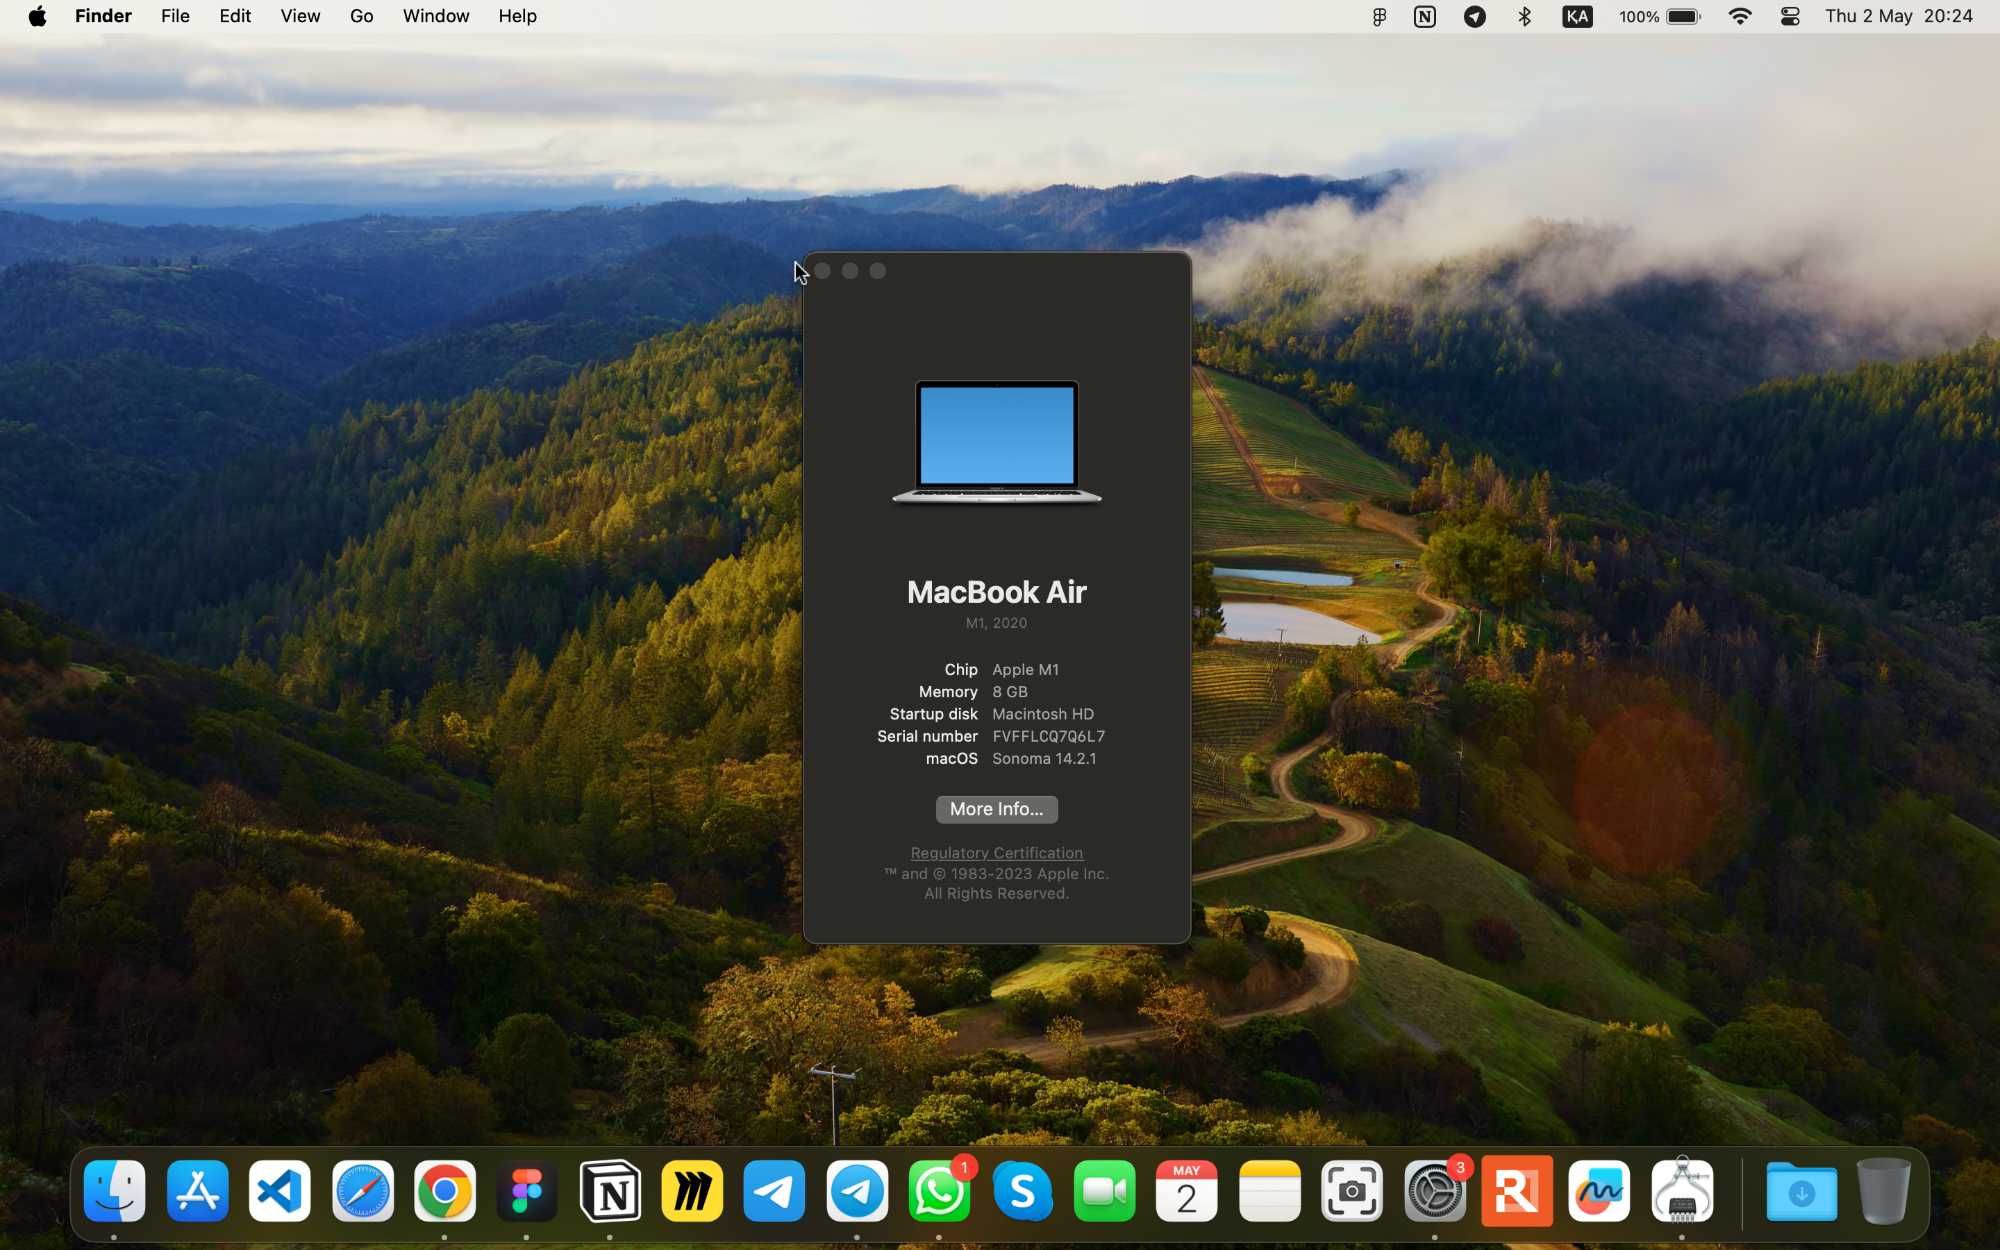The image size is (2000, 1250).
Task: Open the yellow Notes app in Dock
Action: coord(1270,1191)
